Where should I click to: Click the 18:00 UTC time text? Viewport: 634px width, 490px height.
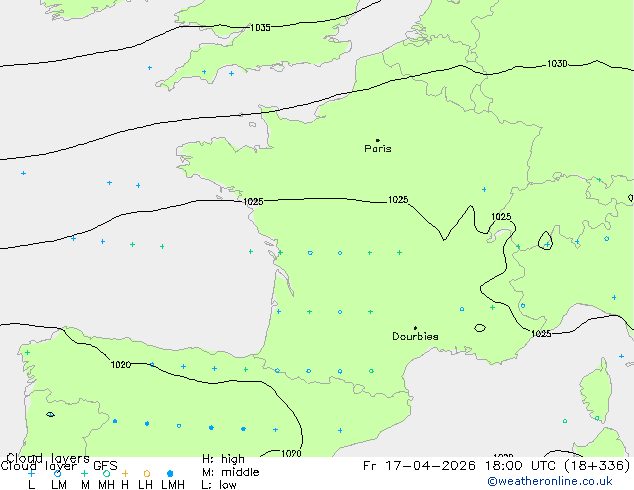522,466
